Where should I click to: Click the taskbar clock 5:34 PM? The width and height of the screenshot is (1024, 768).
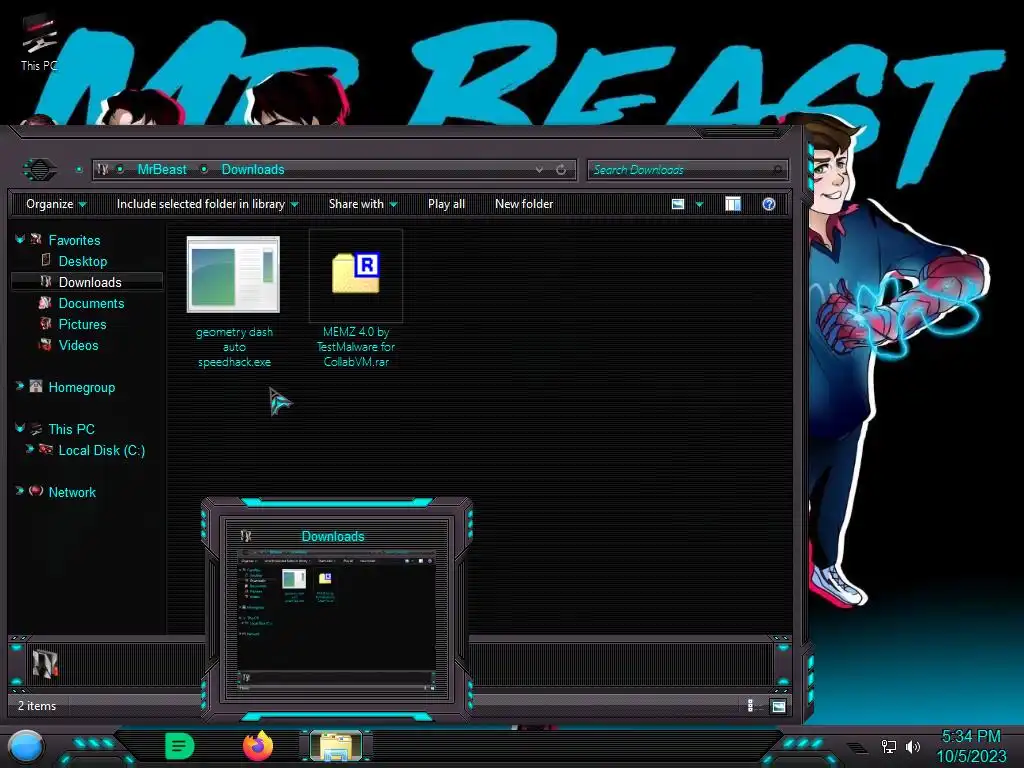click(x=971, y=737)
